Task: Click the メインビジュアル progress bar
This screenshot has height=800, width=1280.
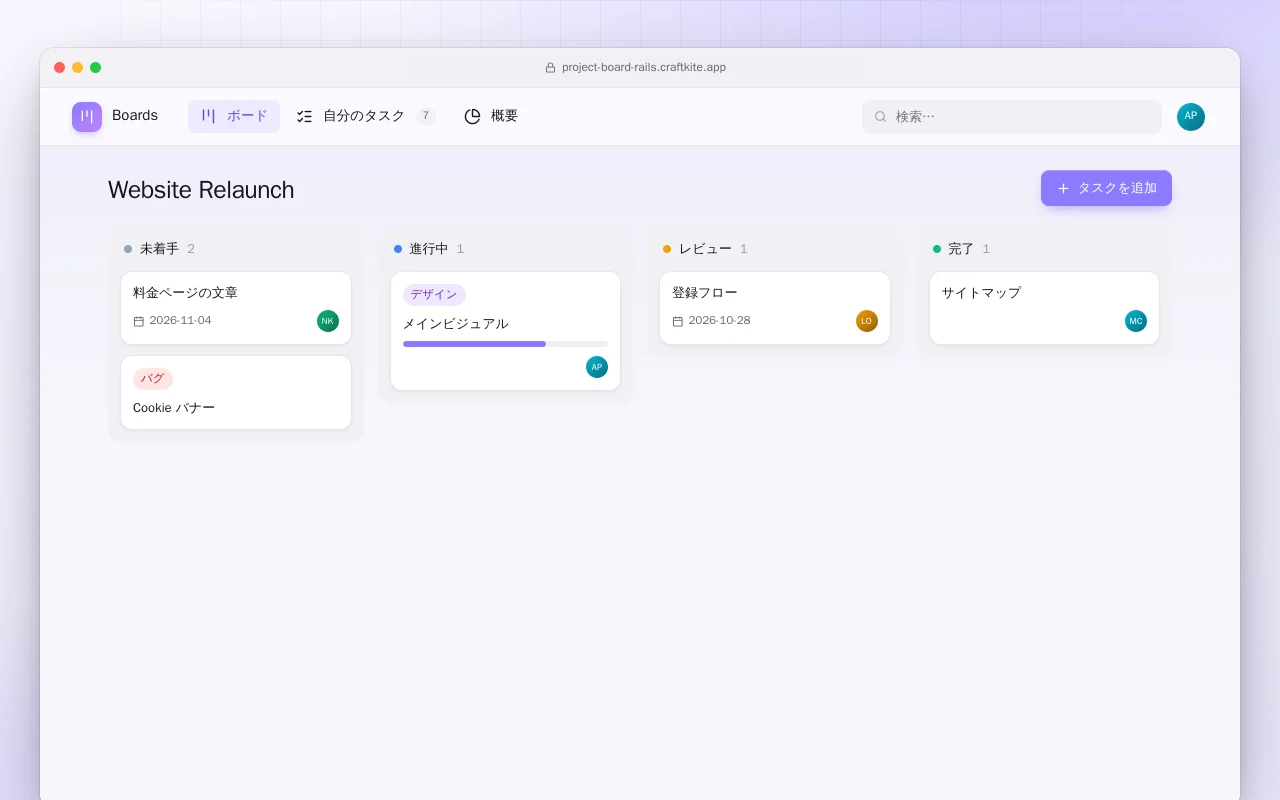Action: pos(505,344)
